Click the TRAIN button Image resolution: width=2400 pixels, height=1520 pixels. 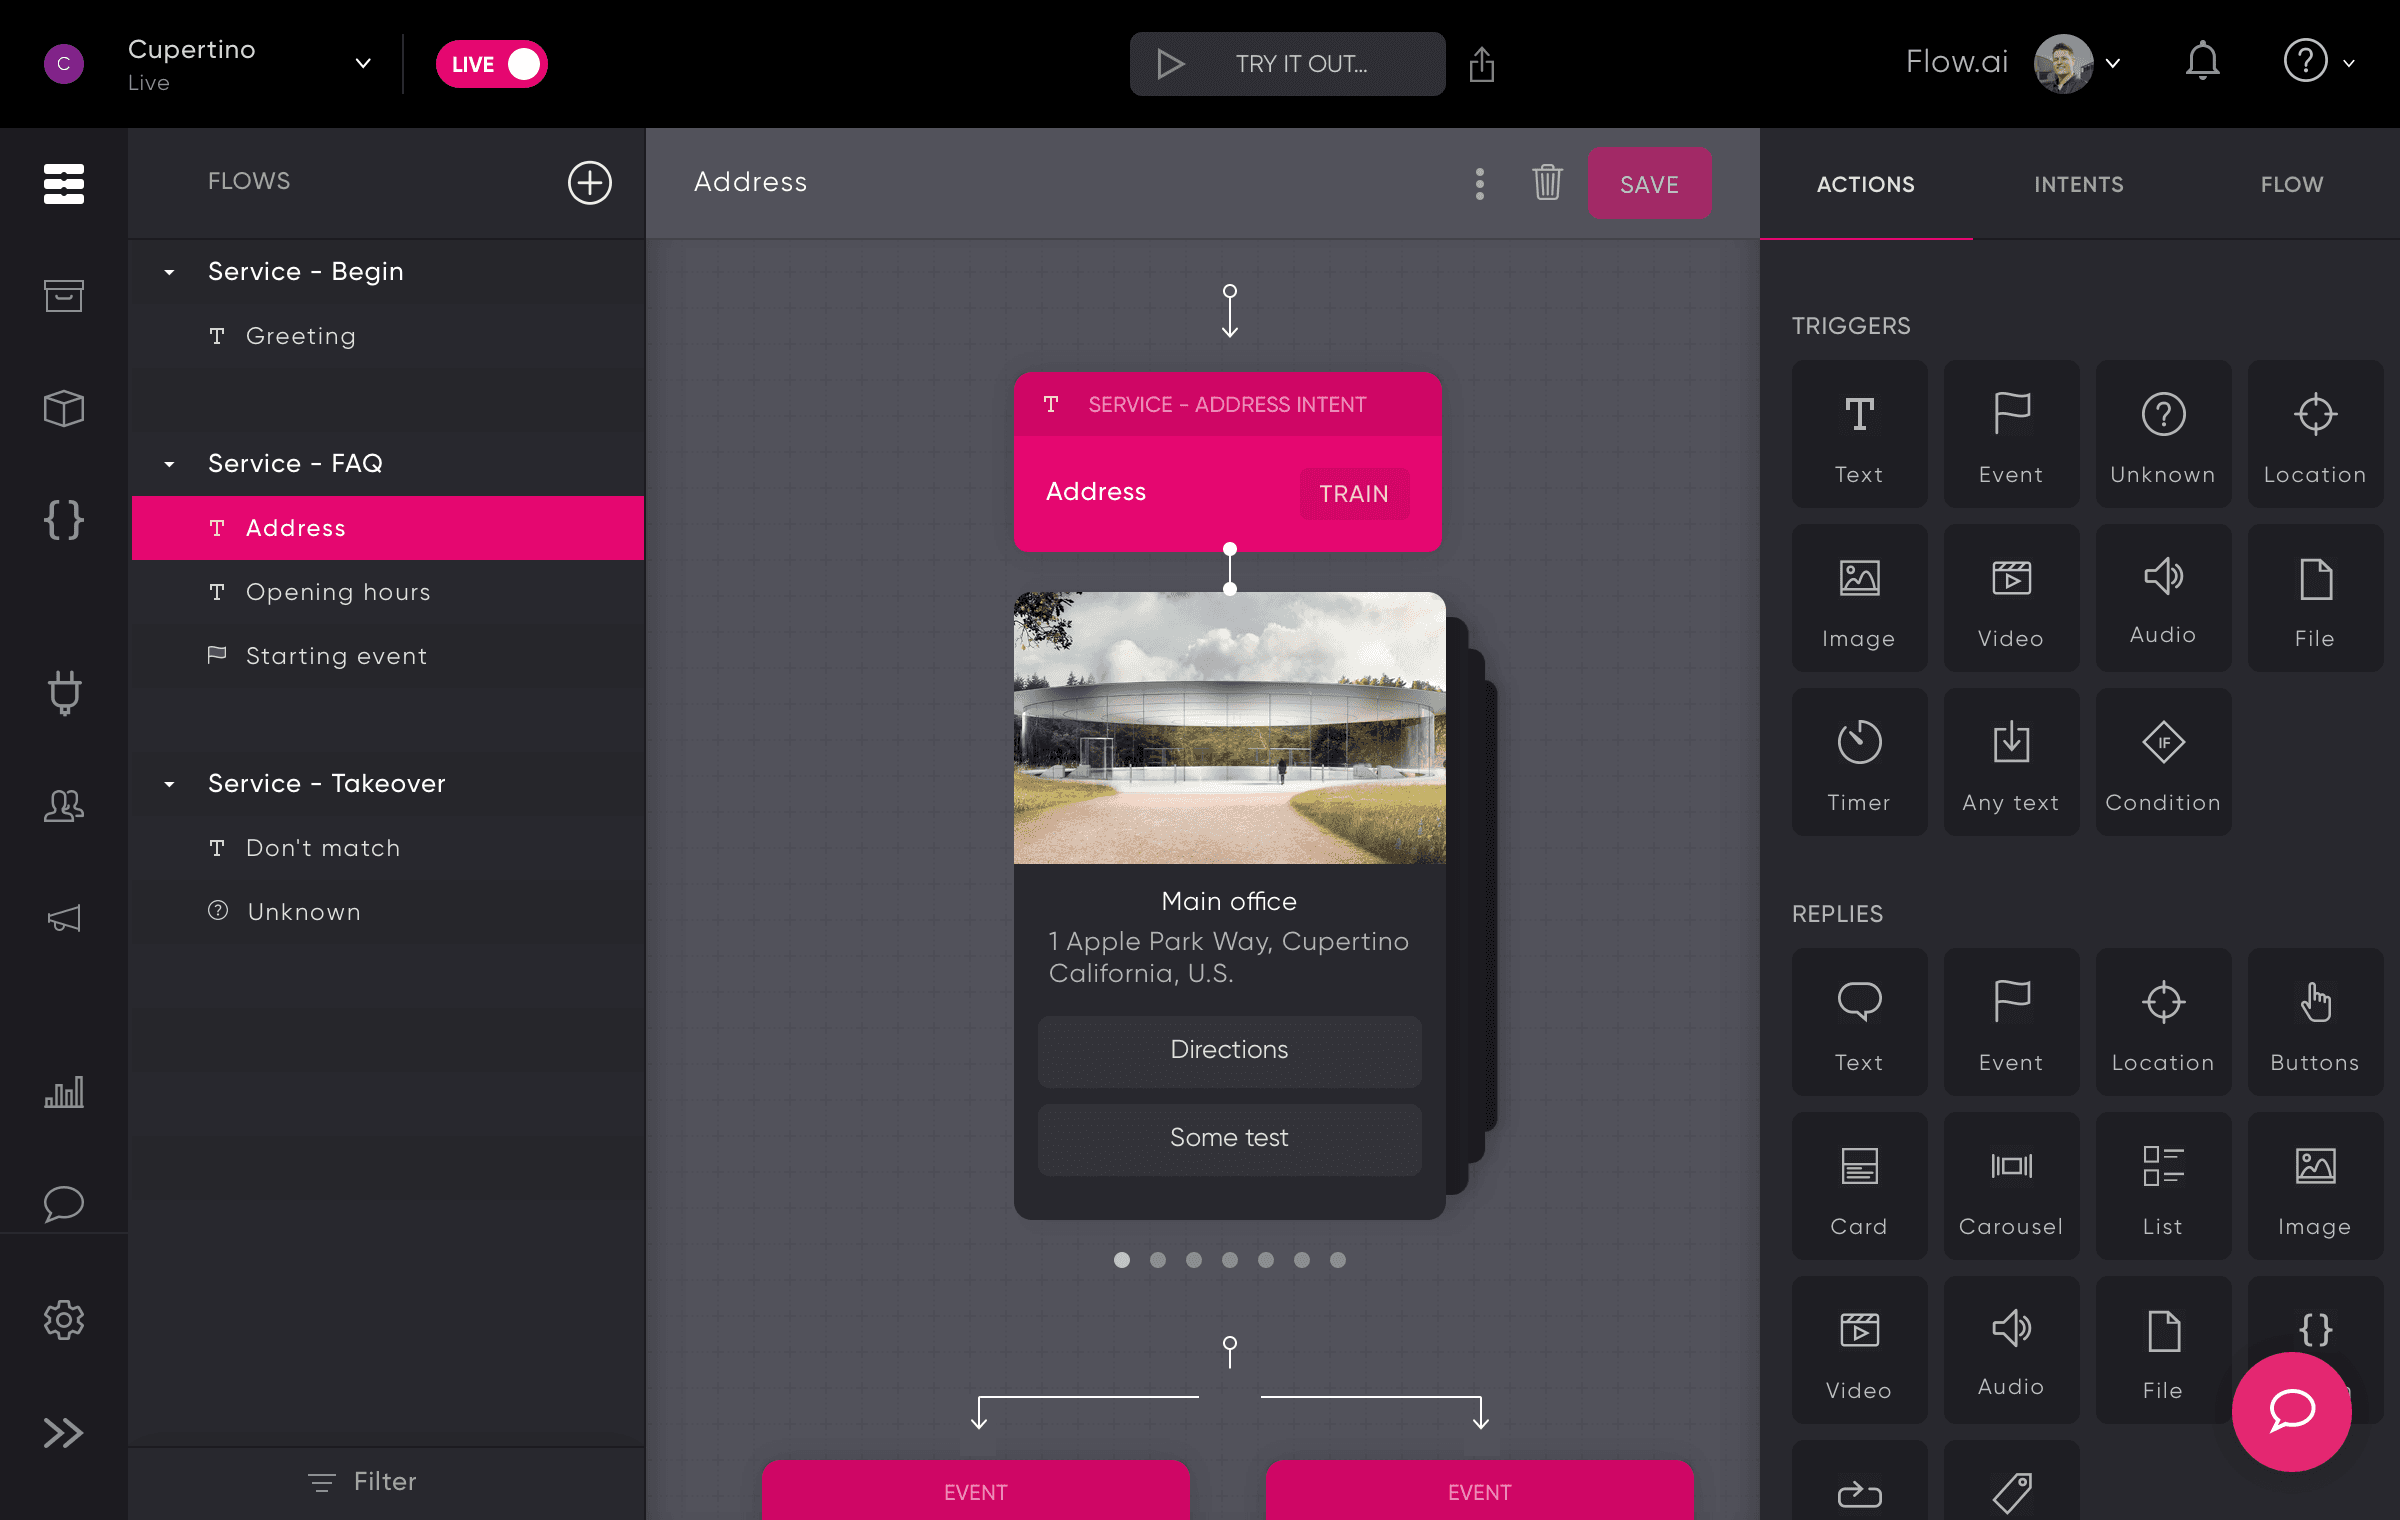[1354, 493]
